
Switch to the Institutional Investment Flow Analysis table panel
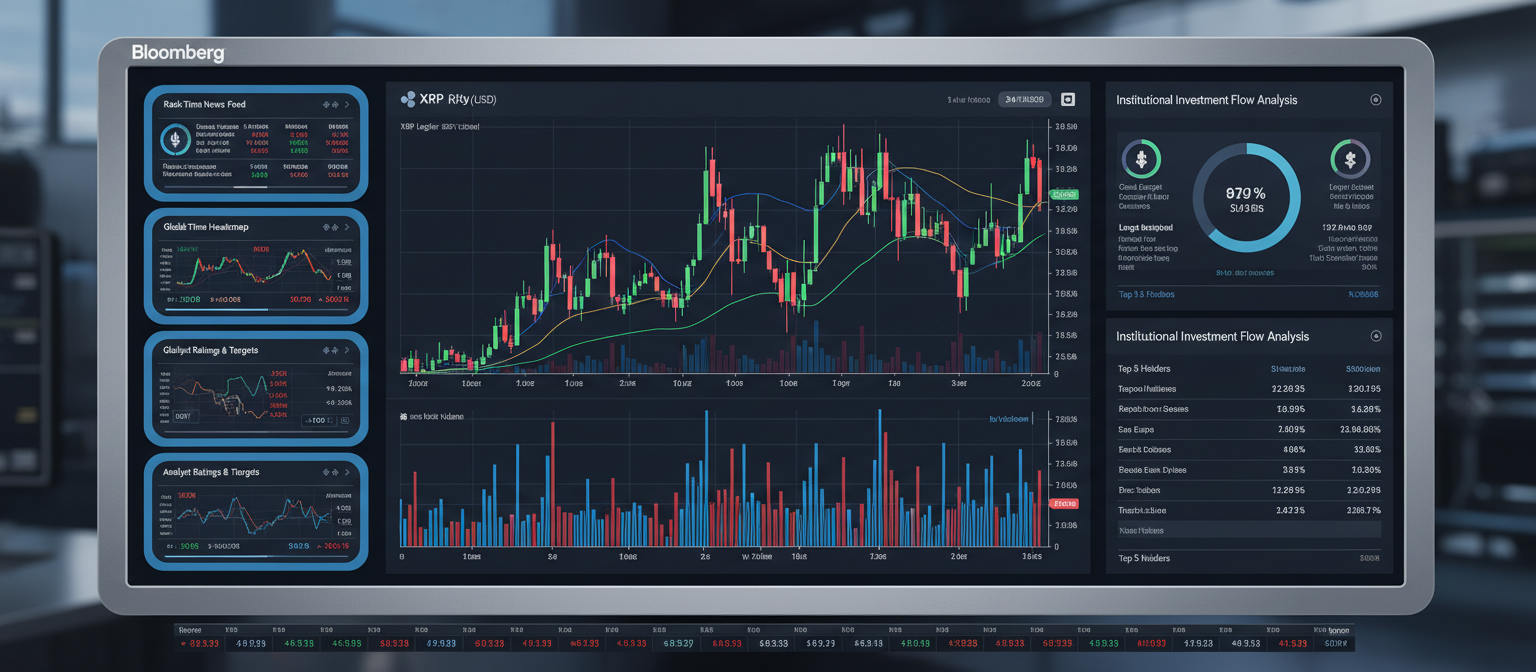coord(1210,336)
